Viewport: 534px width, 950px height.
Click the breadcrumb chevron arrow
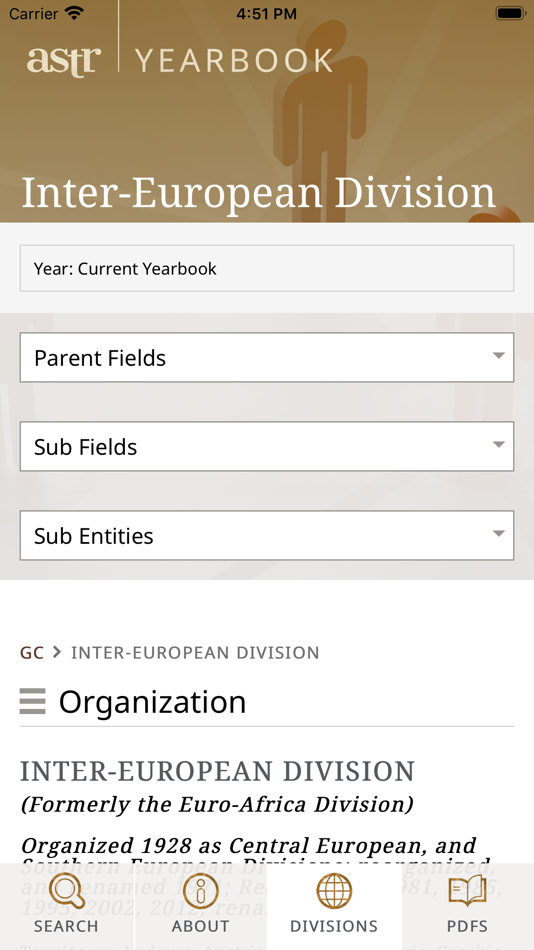tap(57, 652)
